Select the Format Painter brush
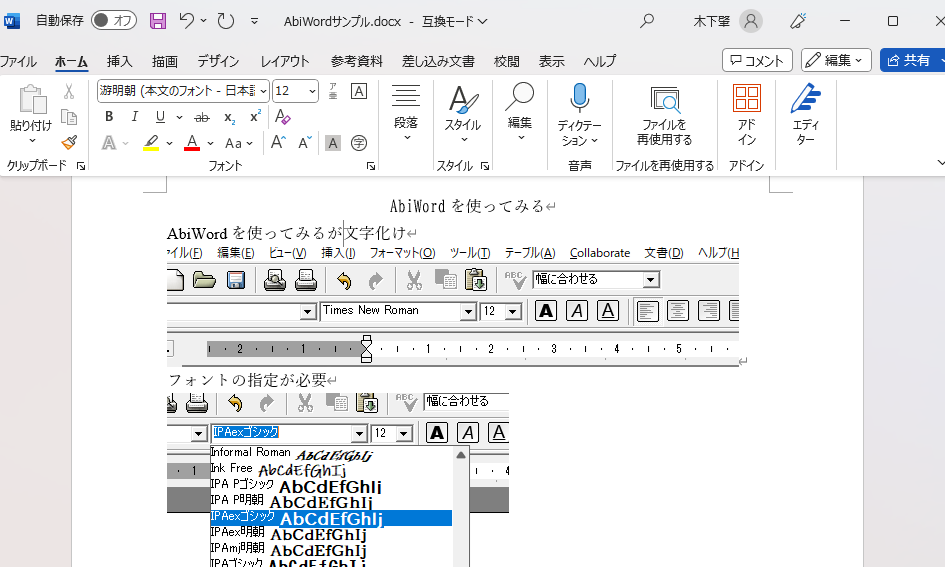The image size is (945, 567). pyautogui.click(x=69, y=143)
